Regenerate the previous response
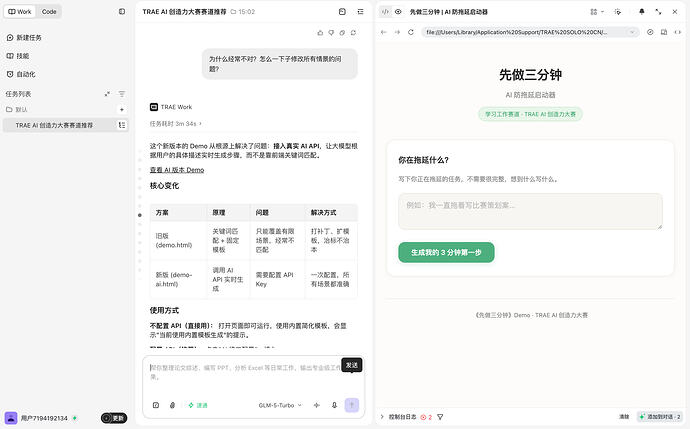The width and height of the screenshot is (690, 429). click(x=353, y=33)
